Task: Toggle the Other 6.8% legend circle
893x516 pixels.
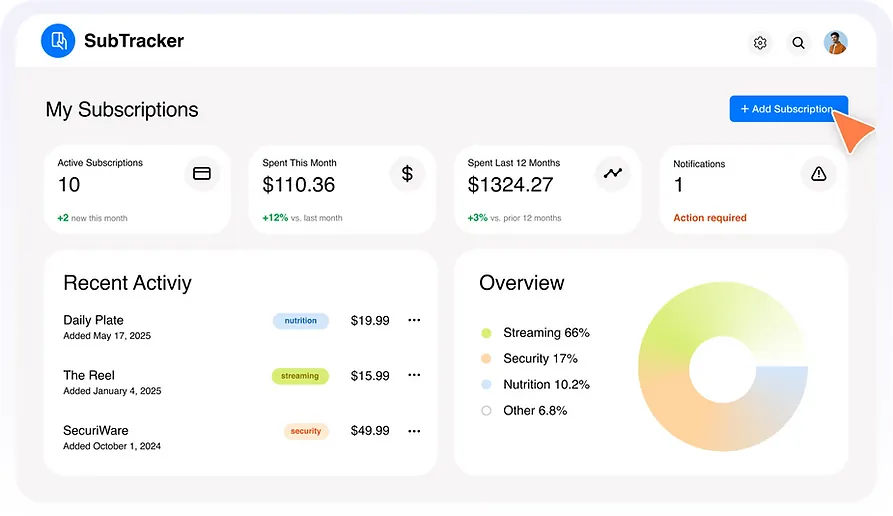Action: 486,411
